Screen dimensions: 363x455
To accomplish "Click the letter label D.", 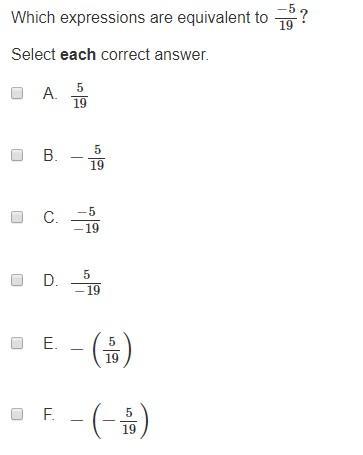I will click(x=50, y=280).
